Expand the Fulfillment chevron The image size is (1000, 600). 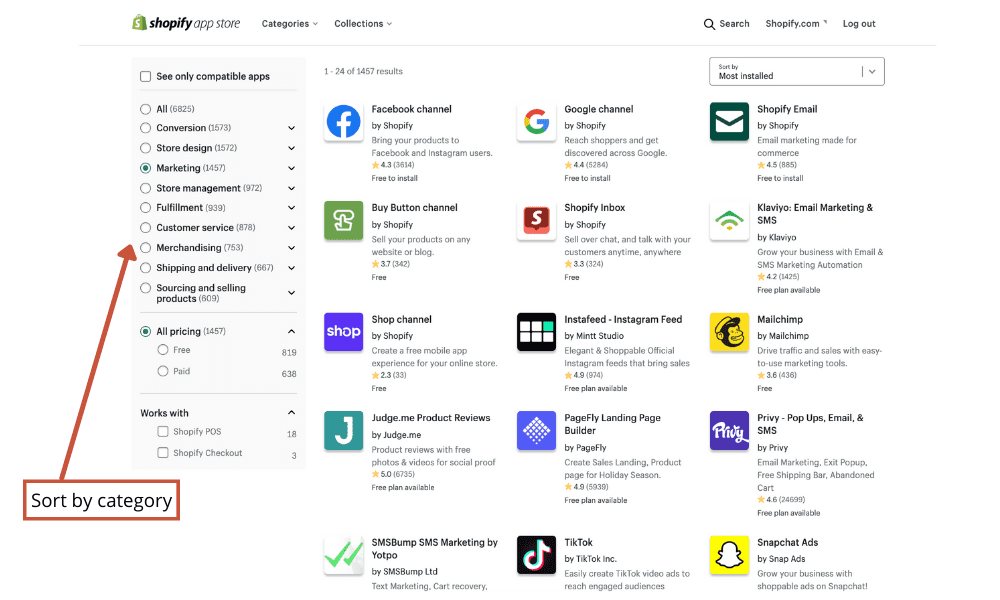[291, 208]
